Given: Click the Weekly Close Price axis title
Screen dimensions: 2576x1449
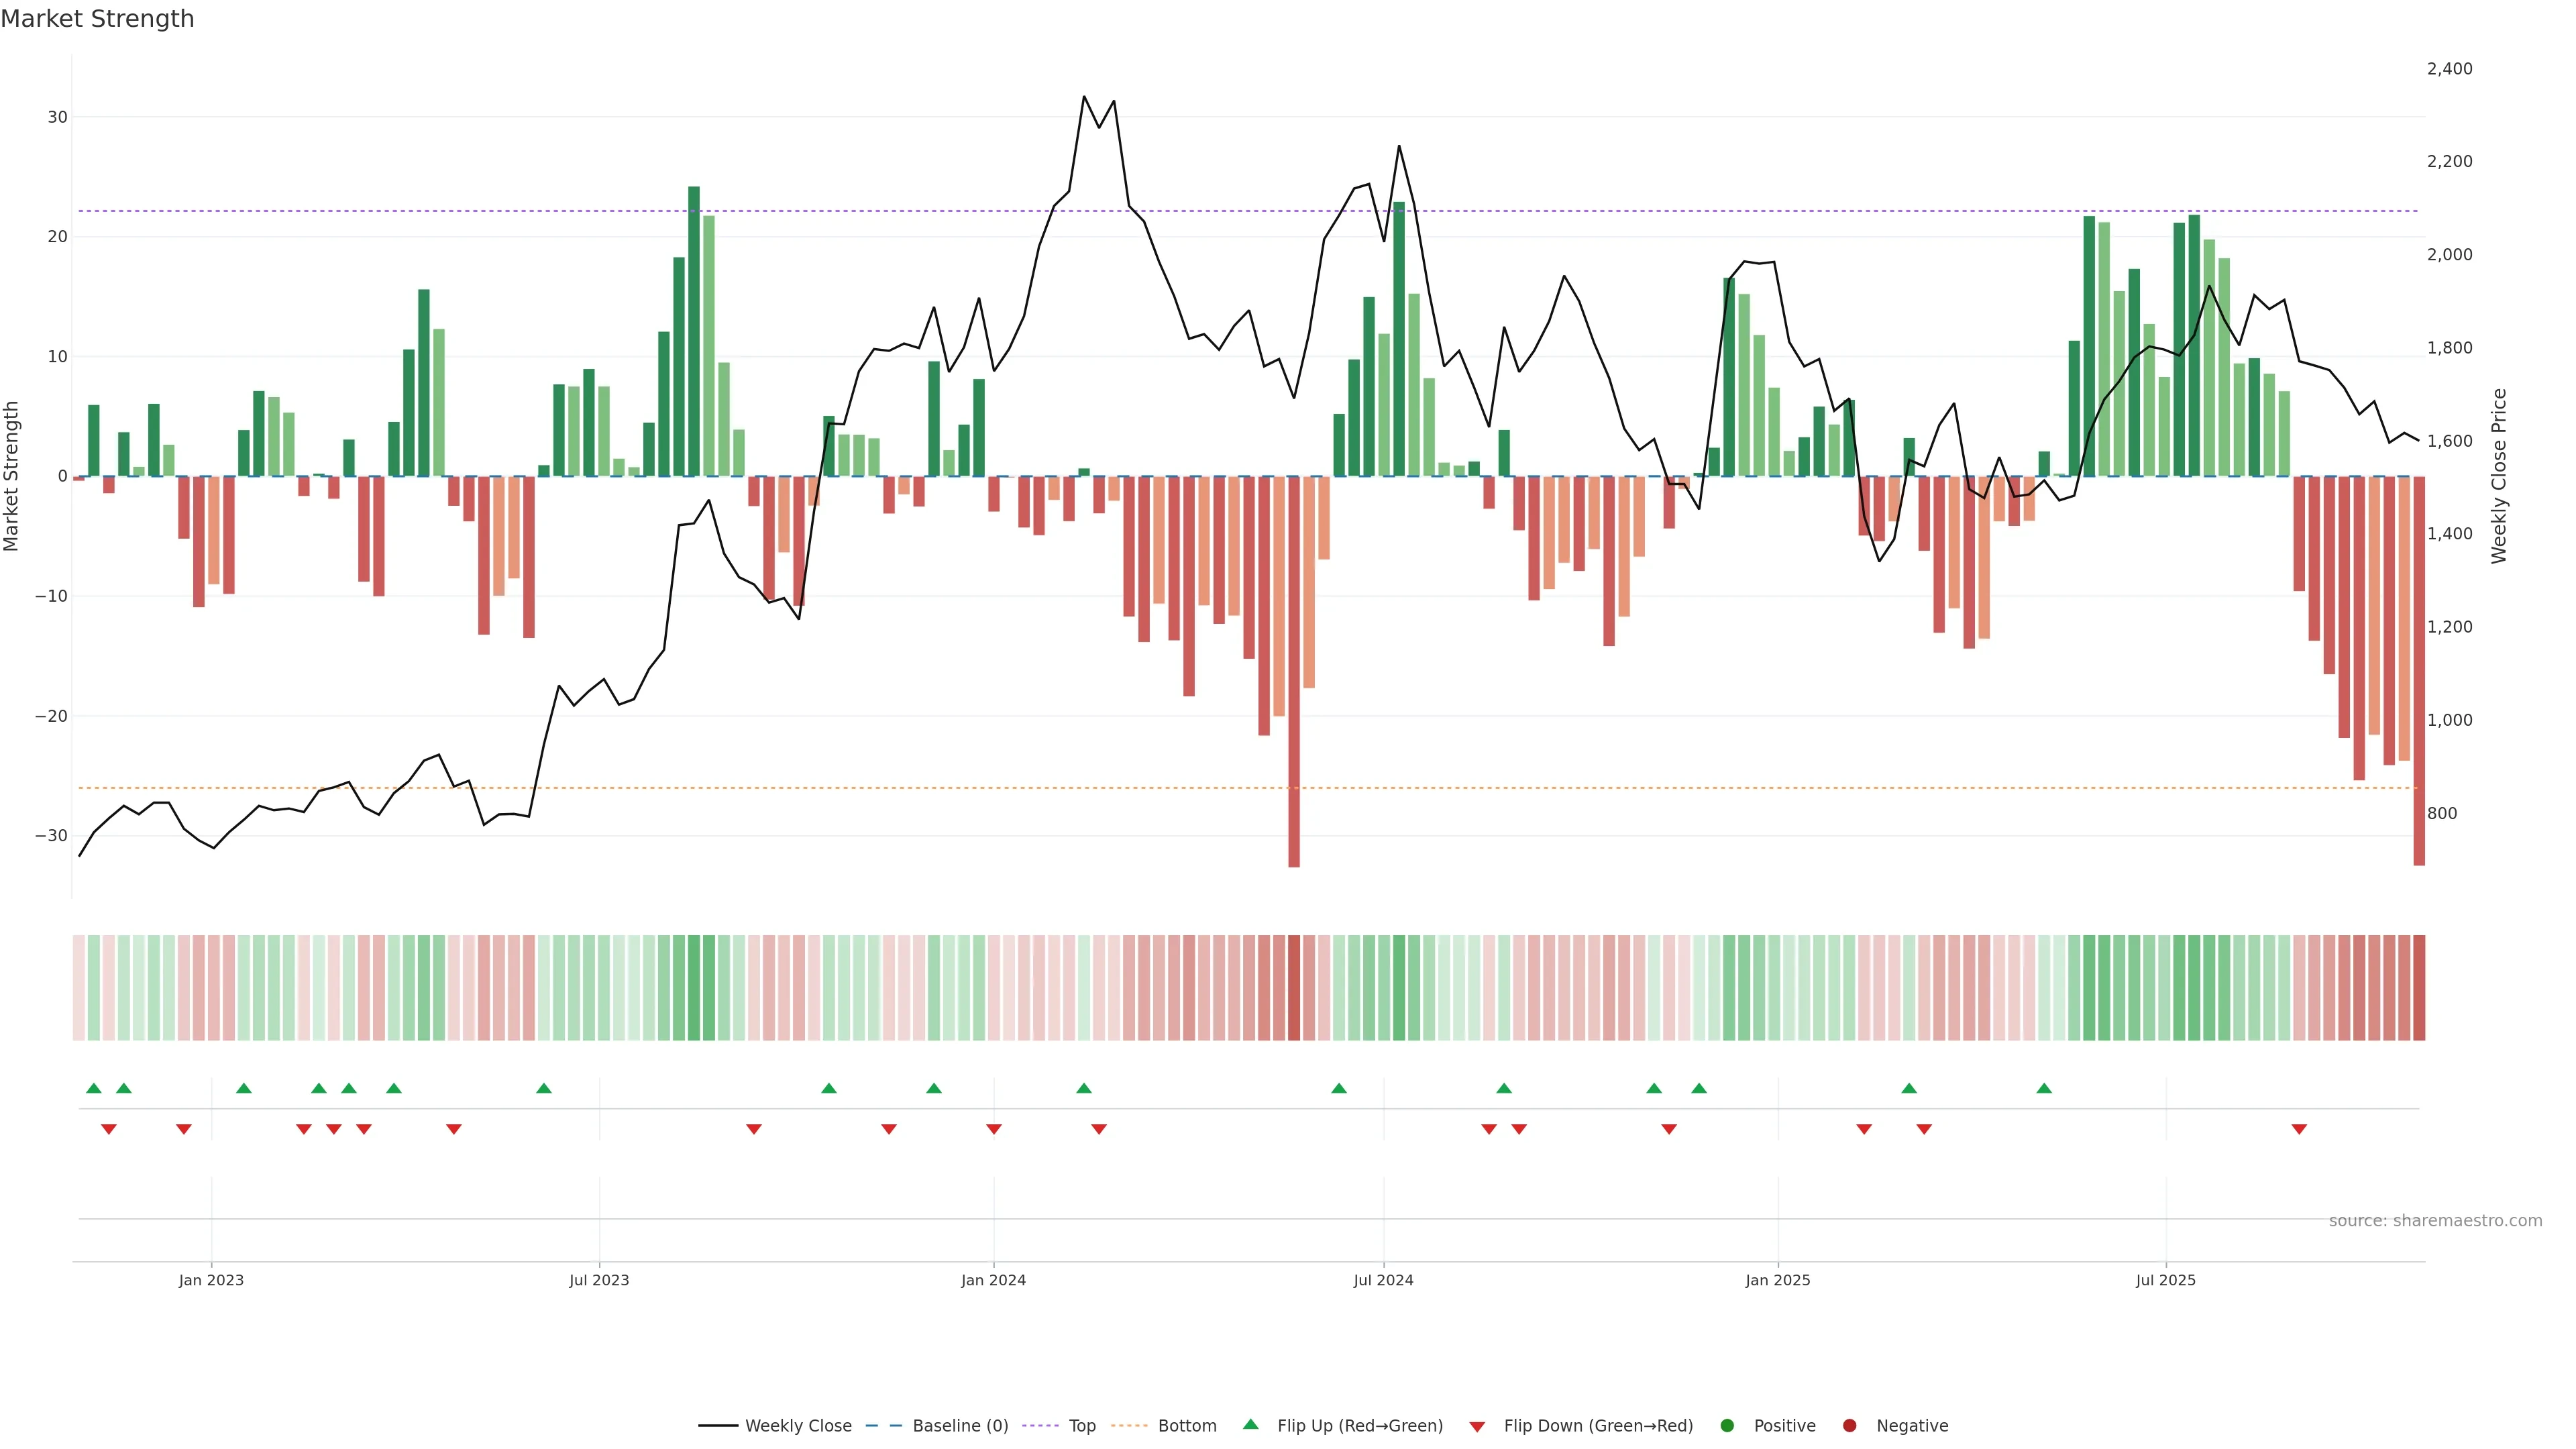Looking at the screenshot, I should click(2499, 476).
